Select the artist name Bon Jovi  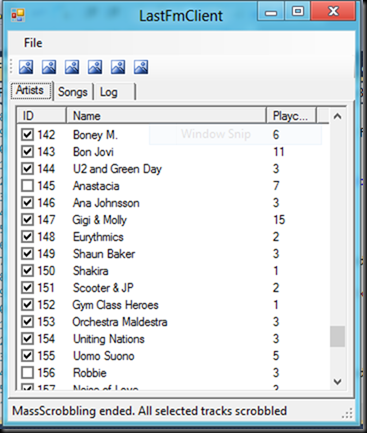(x=93, y=152)
